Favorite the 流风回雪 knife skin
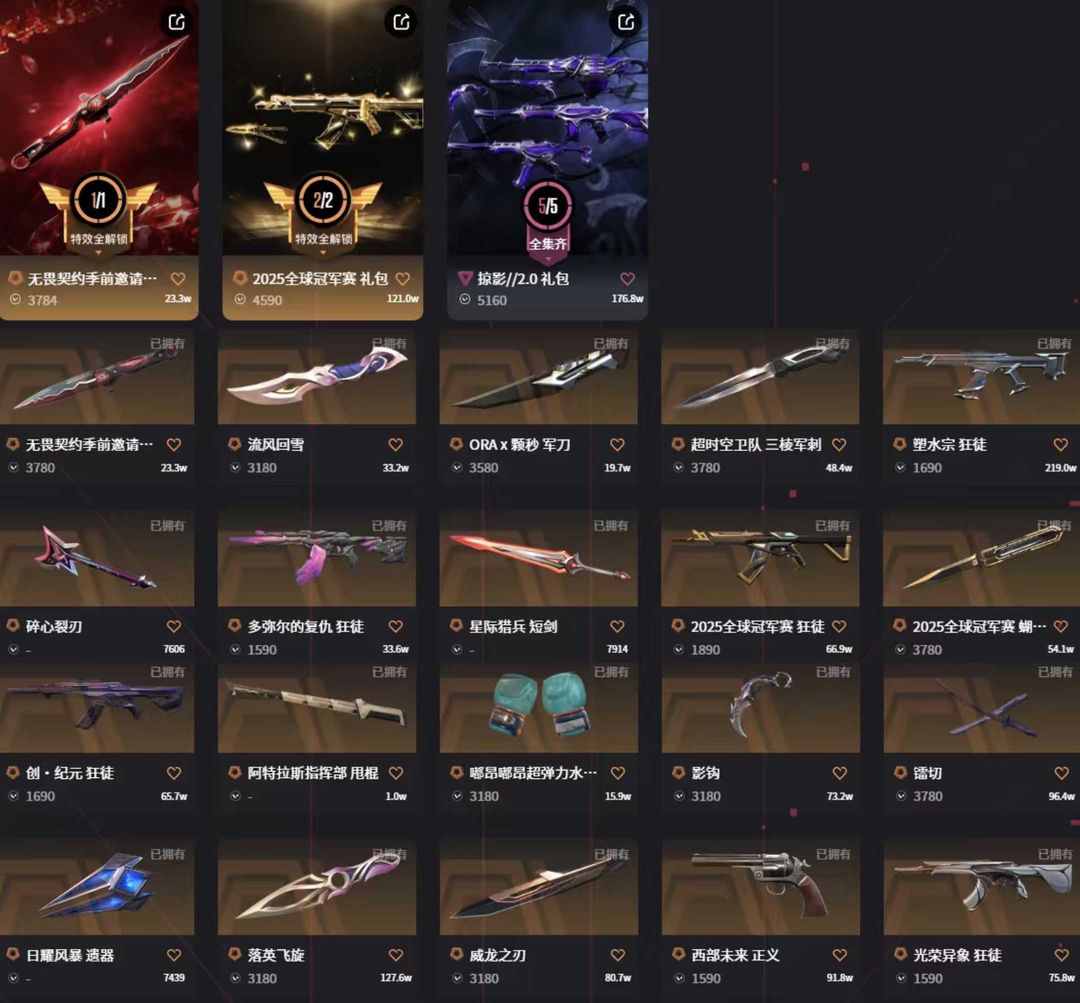Screen dimensions: 1080x1003 pos(395,445)
